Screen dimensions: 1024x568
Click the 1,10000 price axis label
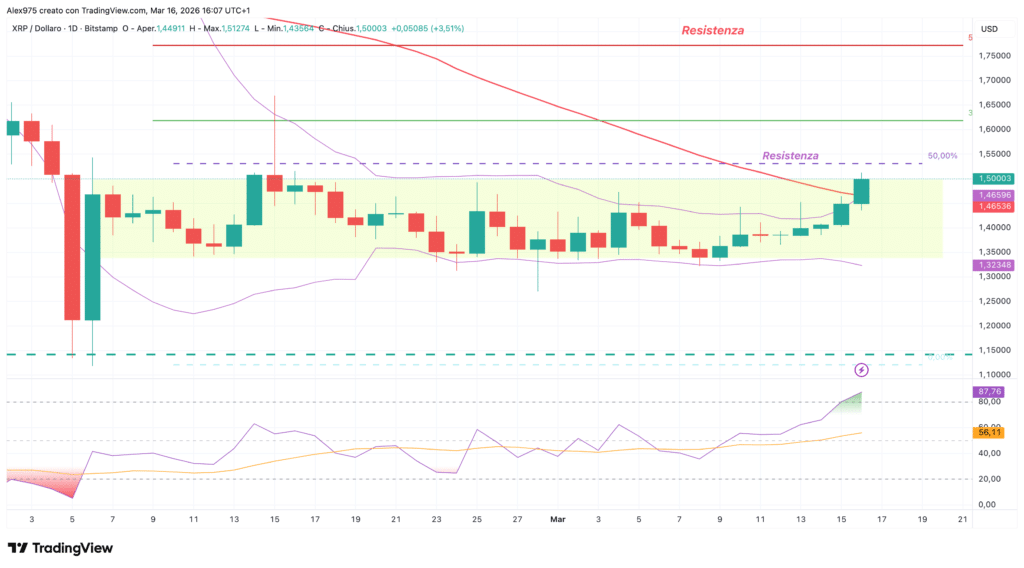(x=995, y=375)
